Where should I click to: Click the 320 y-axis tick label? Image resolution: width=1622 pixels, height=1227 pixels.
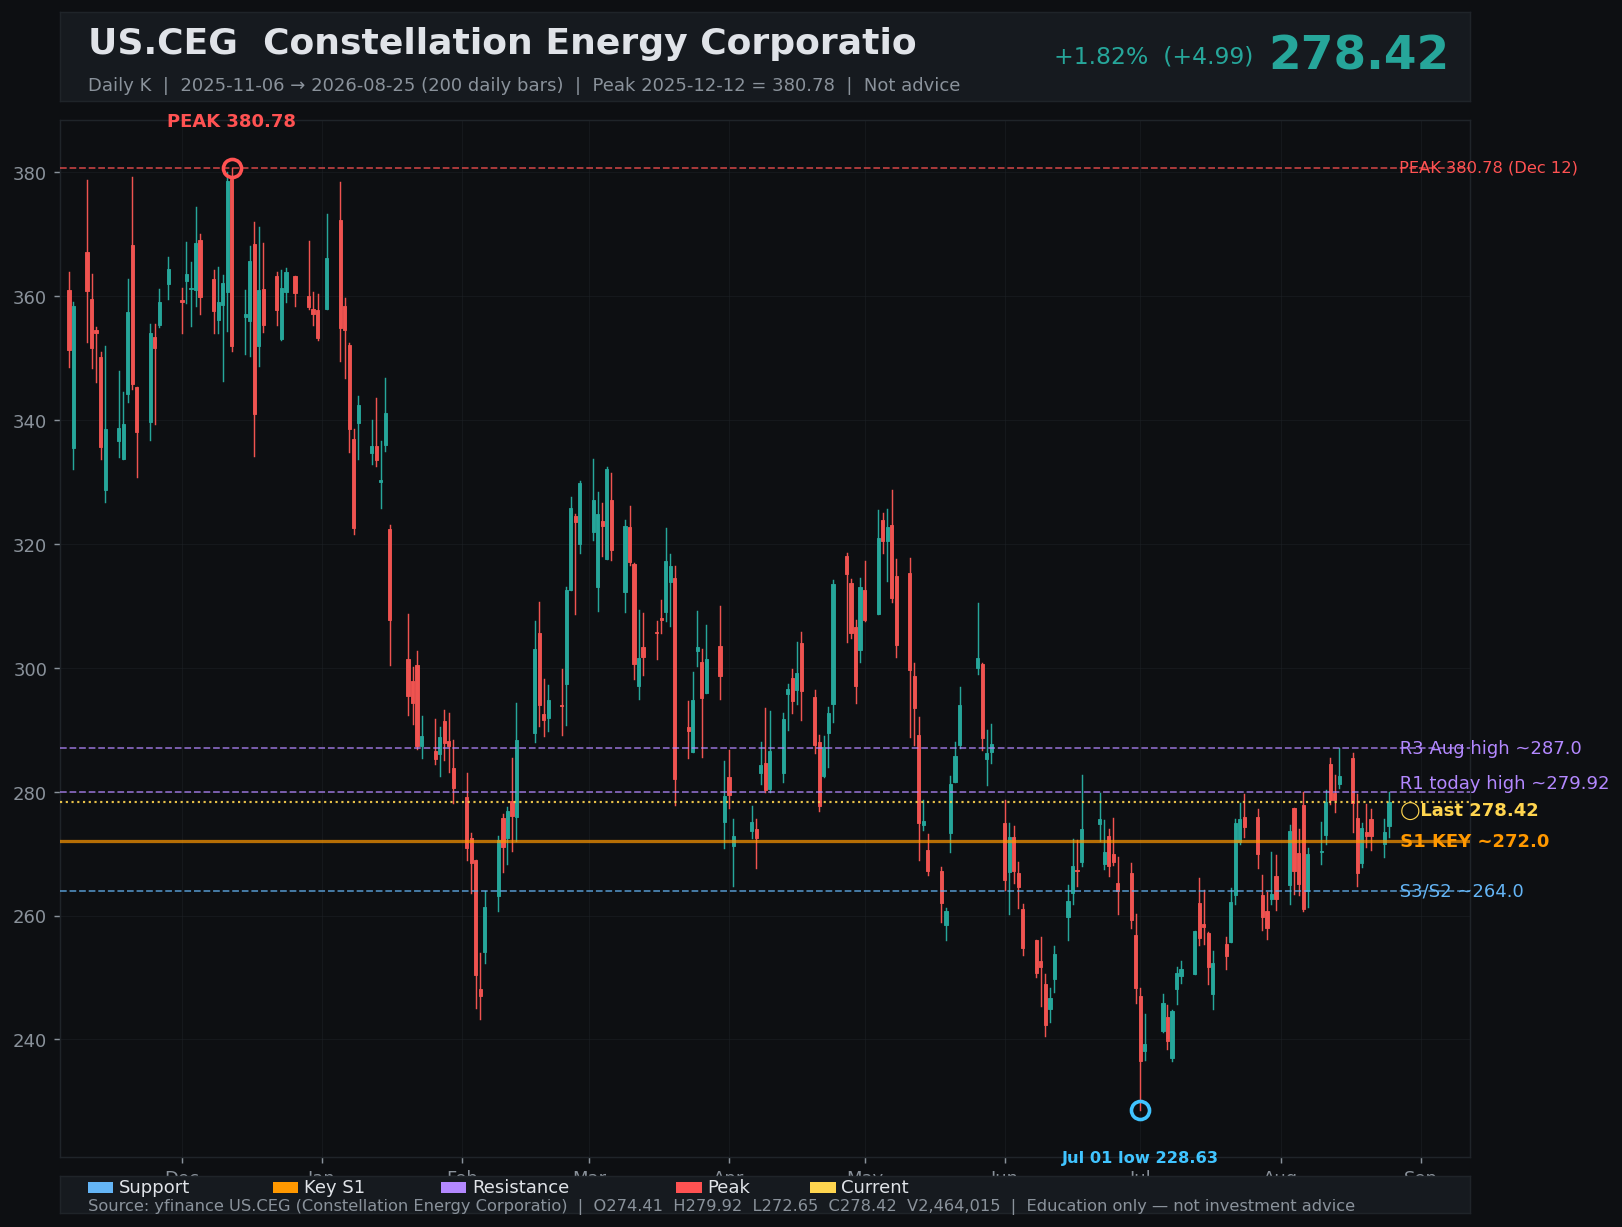pyautogui.click(x=30, y=546)
